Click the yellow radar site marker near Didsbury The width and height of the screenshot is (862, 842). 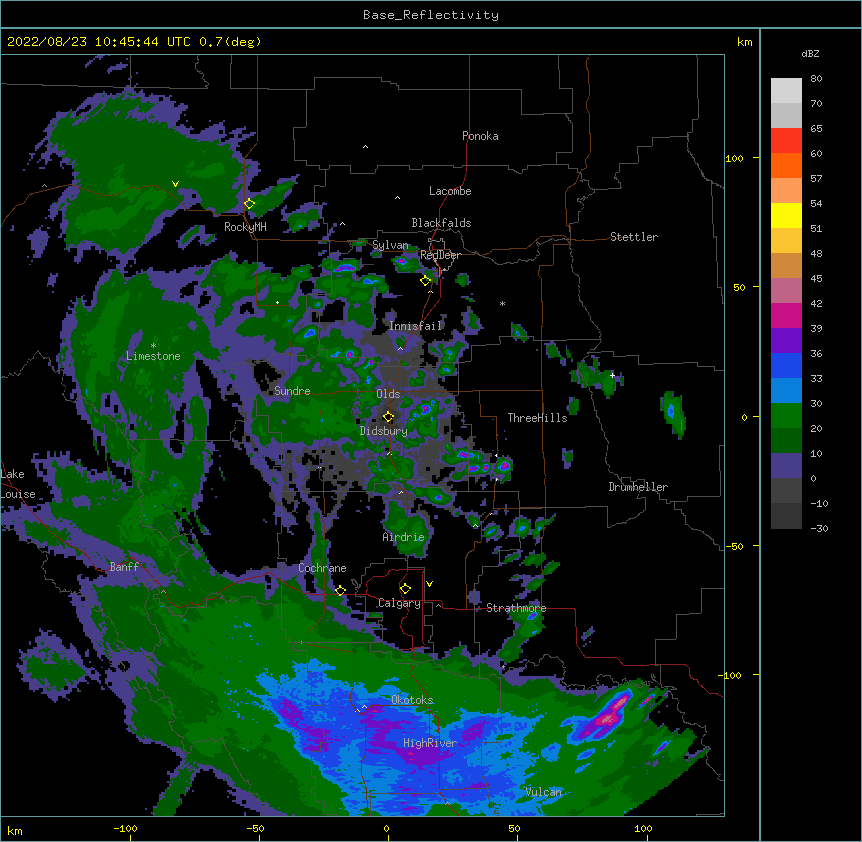pos(388,416)
